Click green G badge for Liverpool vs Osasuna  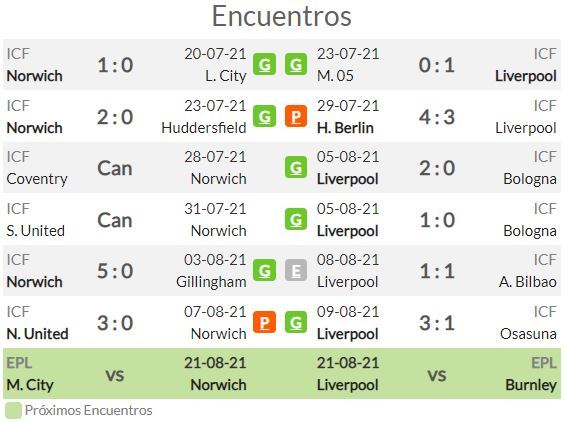(x=296, y=322)
